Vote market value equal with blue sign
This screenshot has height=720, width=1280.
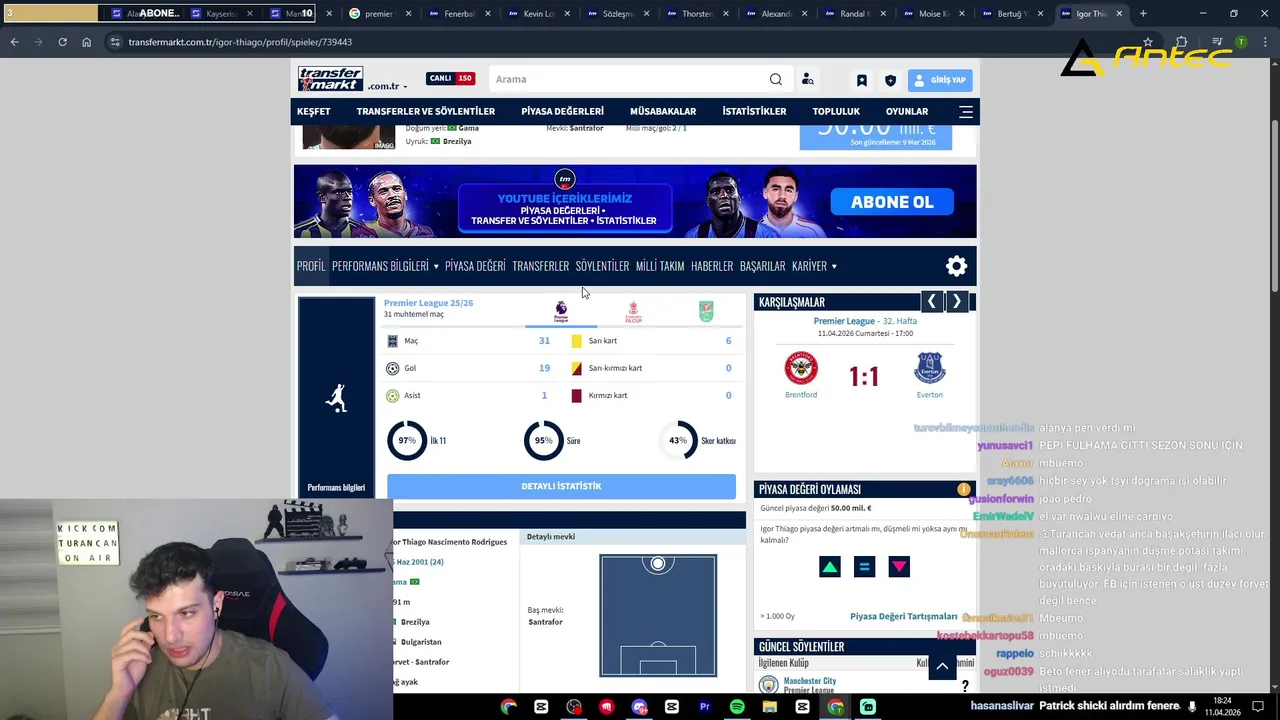pyautogui.click(x=864, y=567)
